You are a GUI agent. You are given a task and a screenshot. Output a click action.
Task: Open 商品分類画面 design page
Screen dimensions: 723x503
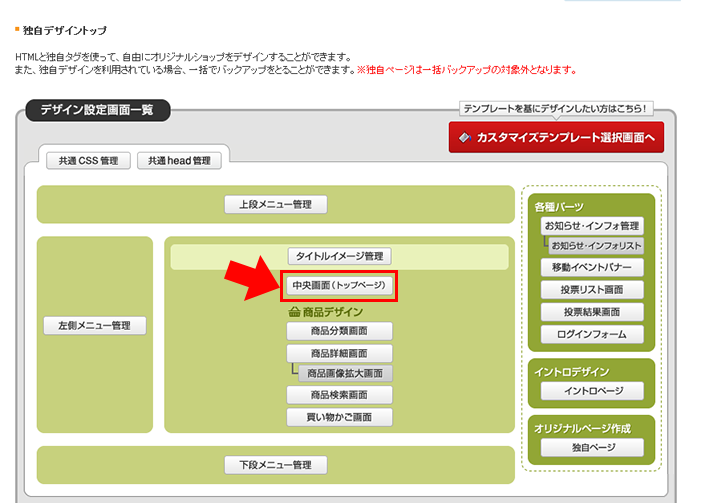[338, 332]
